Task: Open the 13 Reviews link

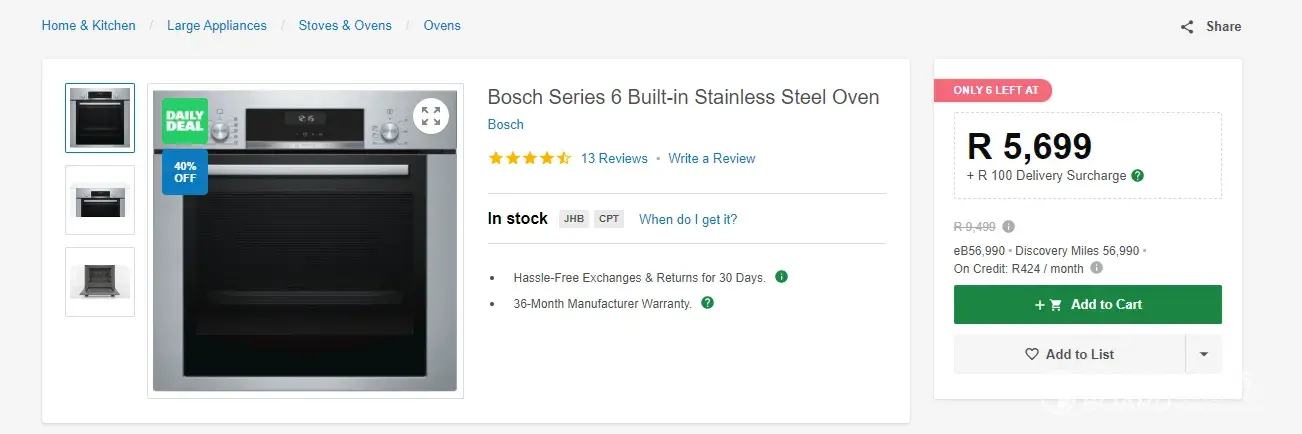Action: pos(614,158)
